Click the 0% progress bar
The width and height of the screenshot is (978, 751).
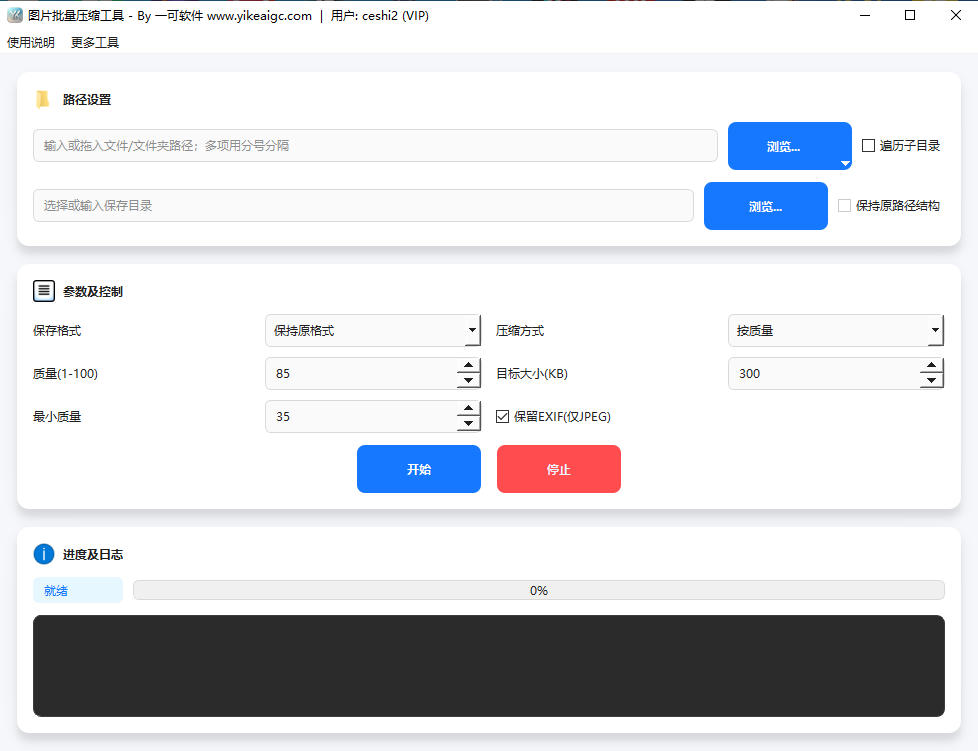click(538, 590)
